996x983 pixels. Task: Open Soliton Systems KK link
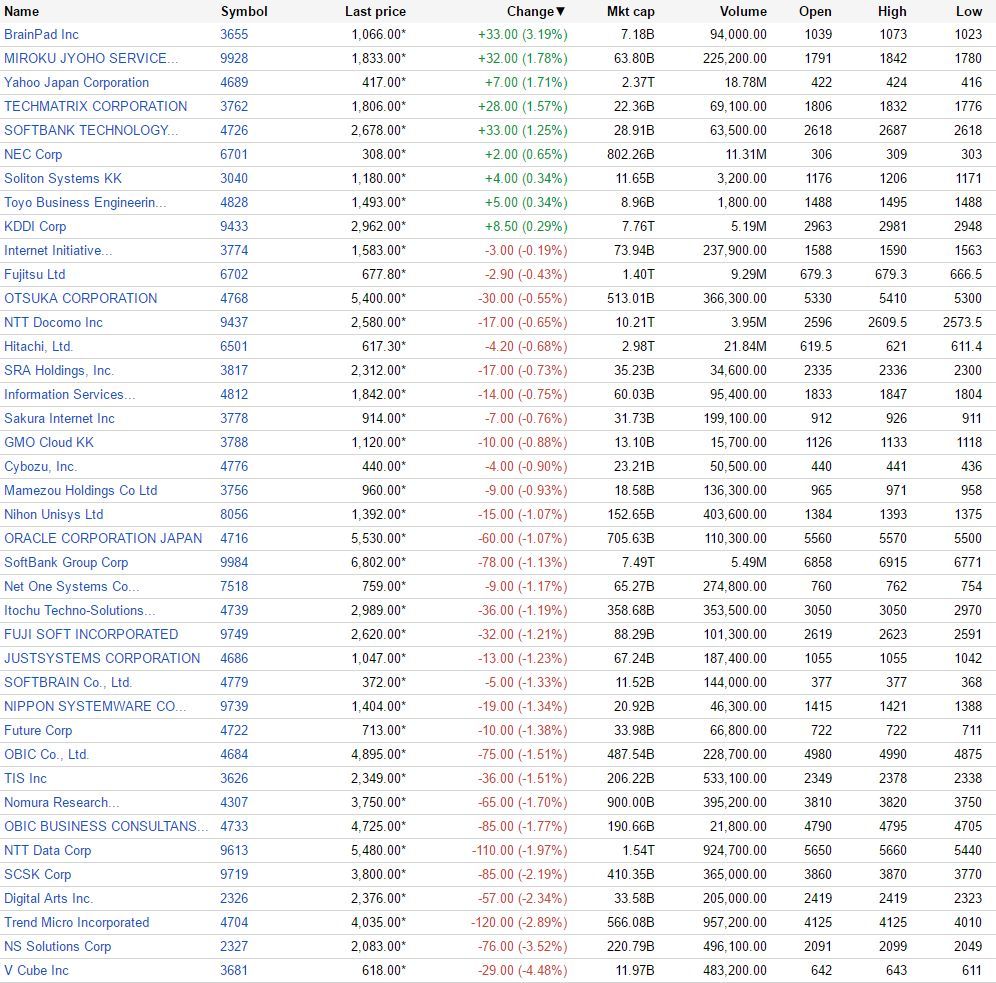click(x=63, y=178)
